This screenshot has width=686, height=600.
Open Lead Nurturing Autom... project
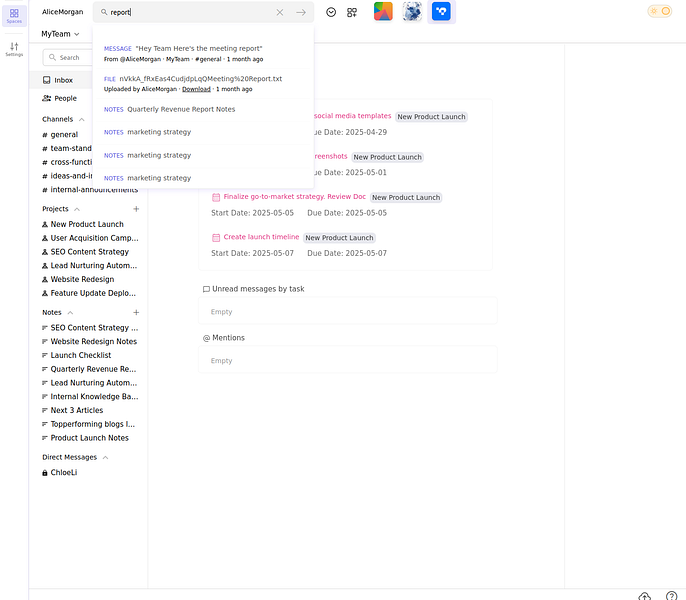[x=90, y=266]
